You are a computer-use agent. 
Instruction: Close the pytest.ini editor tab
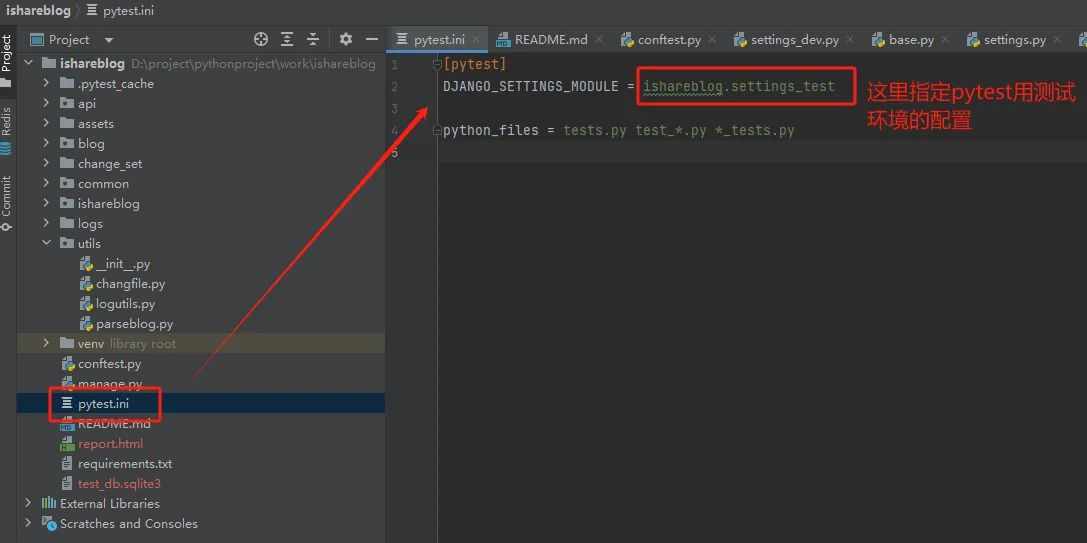[476, 39]
